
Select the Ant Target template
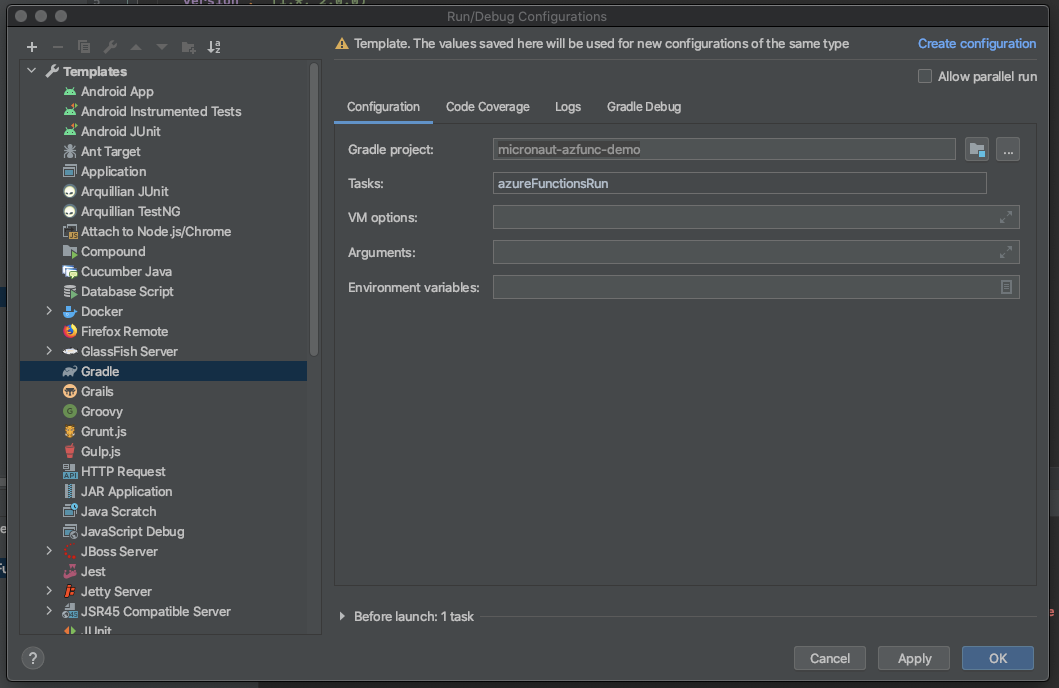click(x=110, y=151)
